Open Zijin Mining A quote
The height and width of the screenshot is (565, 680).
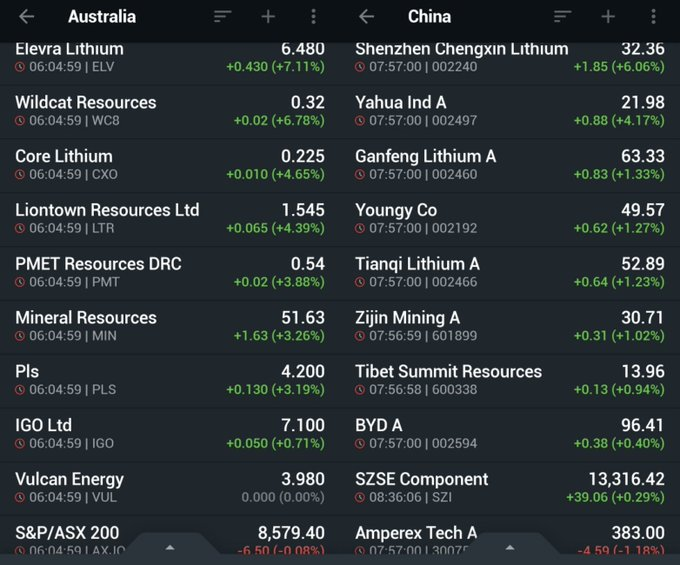510,327
